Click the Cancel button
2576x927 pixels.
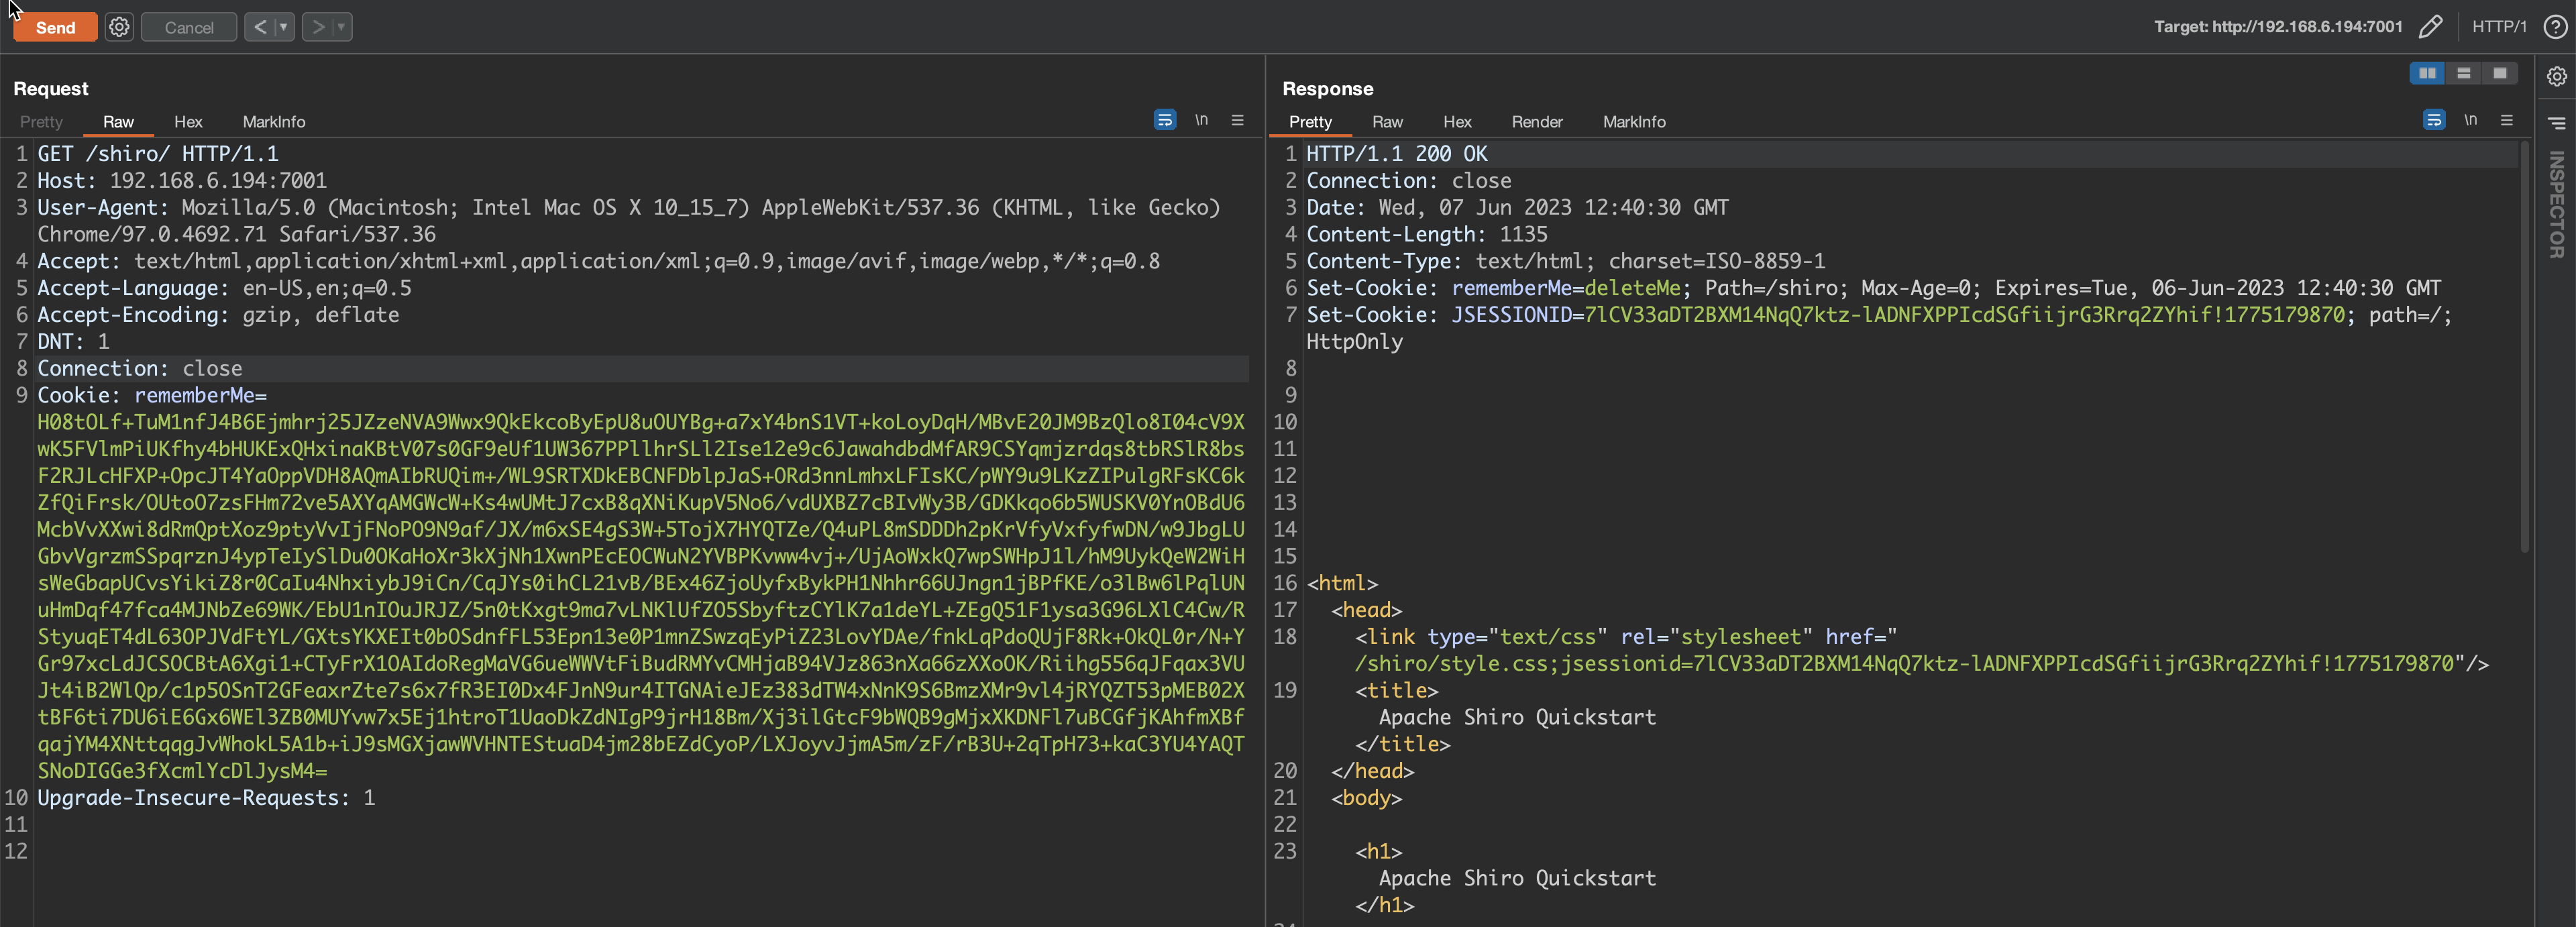click(189, 27)
